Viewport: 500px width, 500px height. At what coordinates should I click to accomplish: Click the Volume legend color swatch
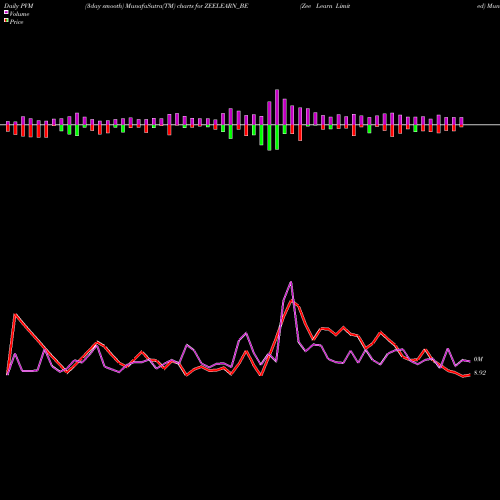coord(6,12)
